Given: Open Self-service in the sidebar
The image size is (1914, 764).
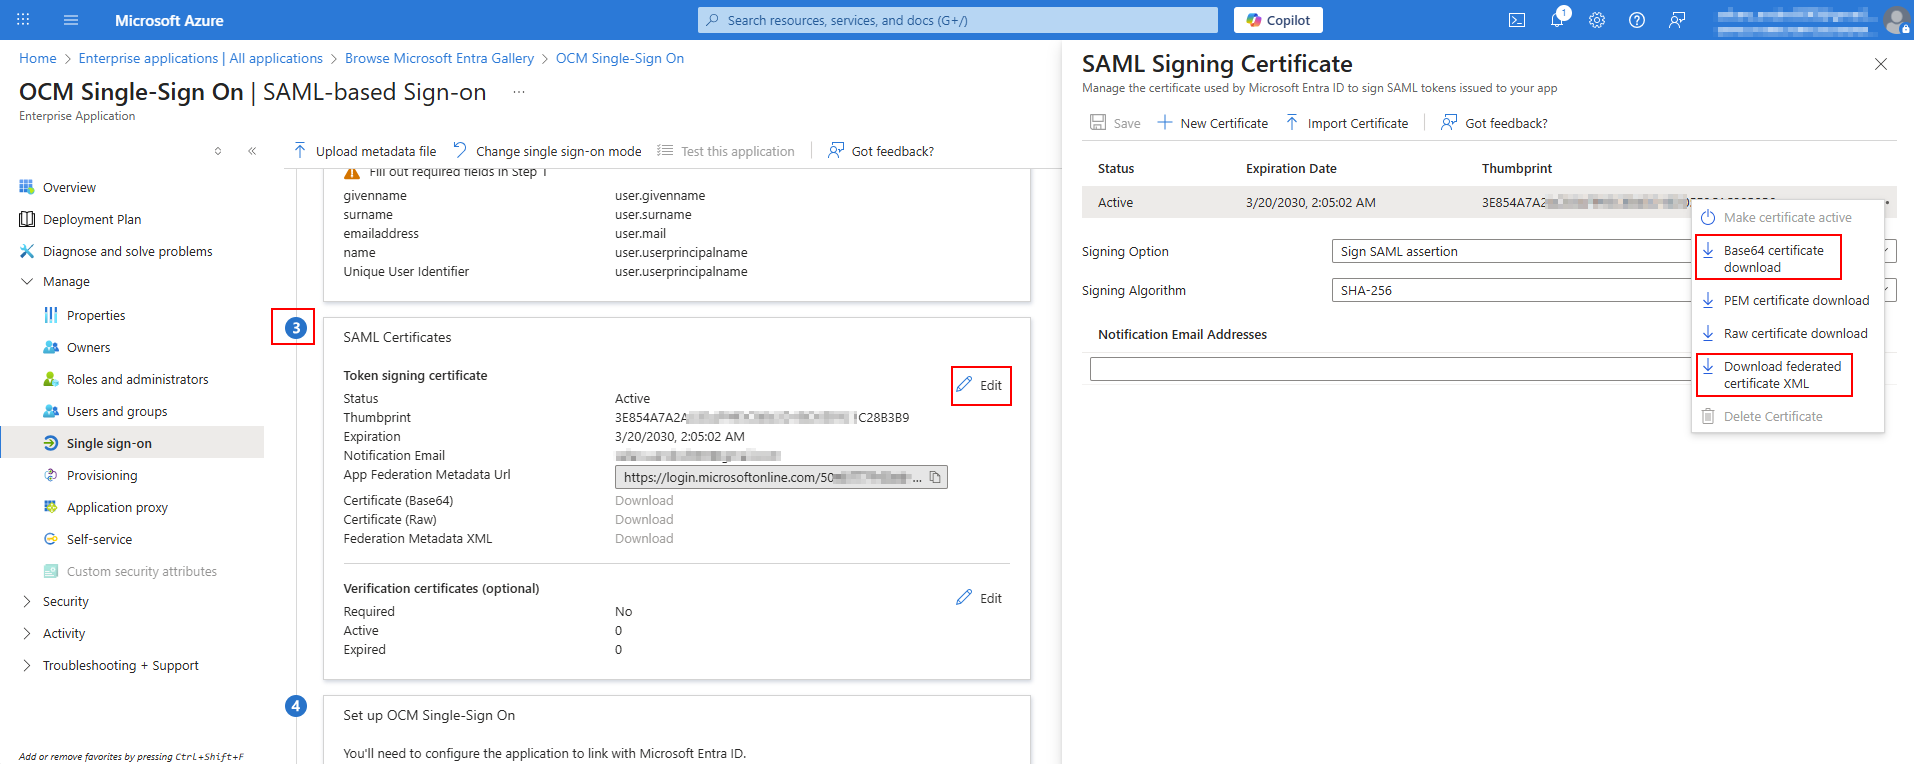Looking at the screenshot, I should [x=99, y=539].
